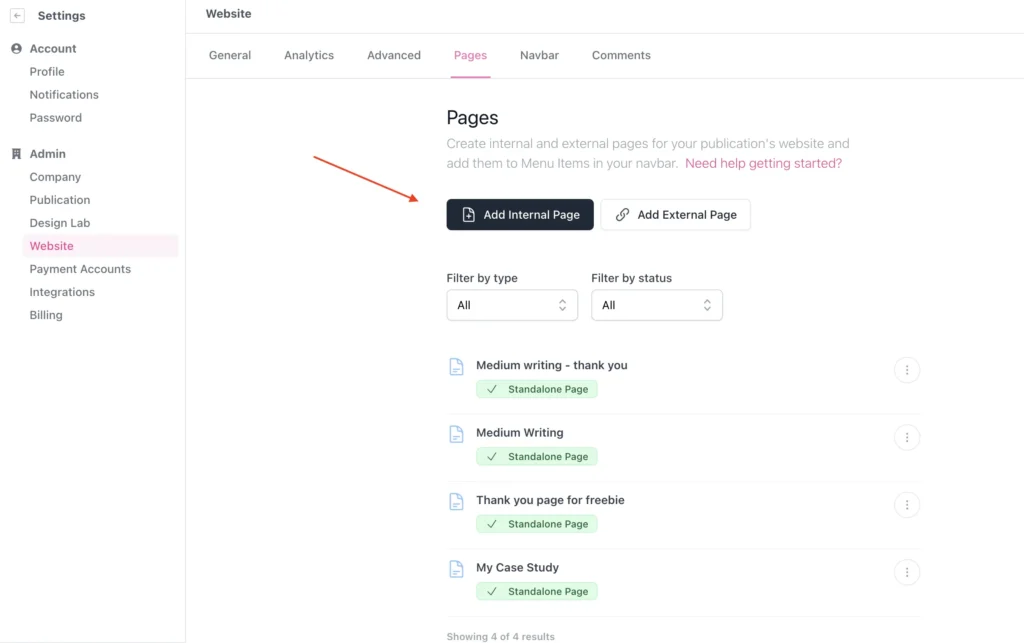The height and width of the screenshot is (643, 1024).
Task: Switch to the Analytics tab
Action: [308, 55]
